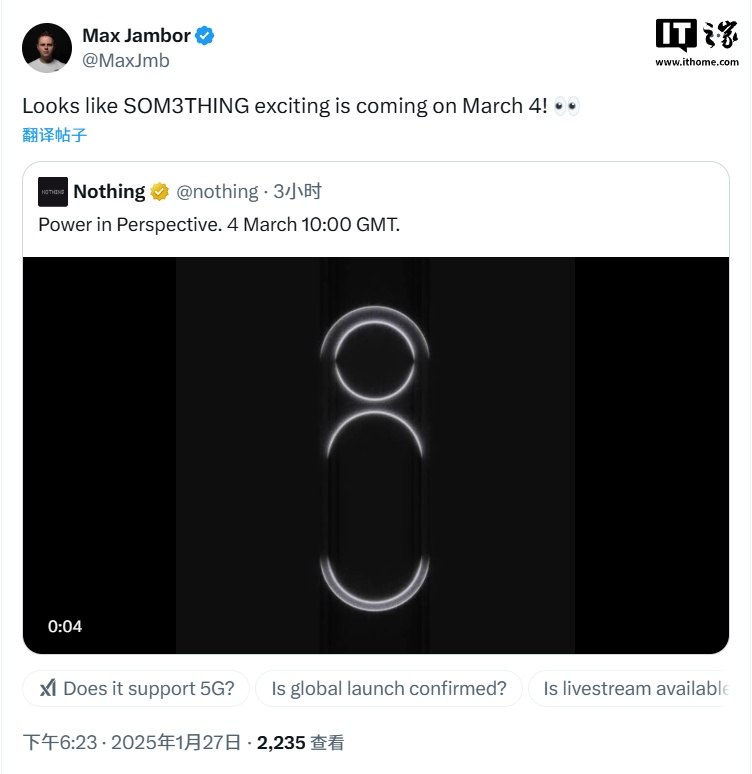
Task: Click the 2,235 查看 view count
Action: [x=301, y=742]
